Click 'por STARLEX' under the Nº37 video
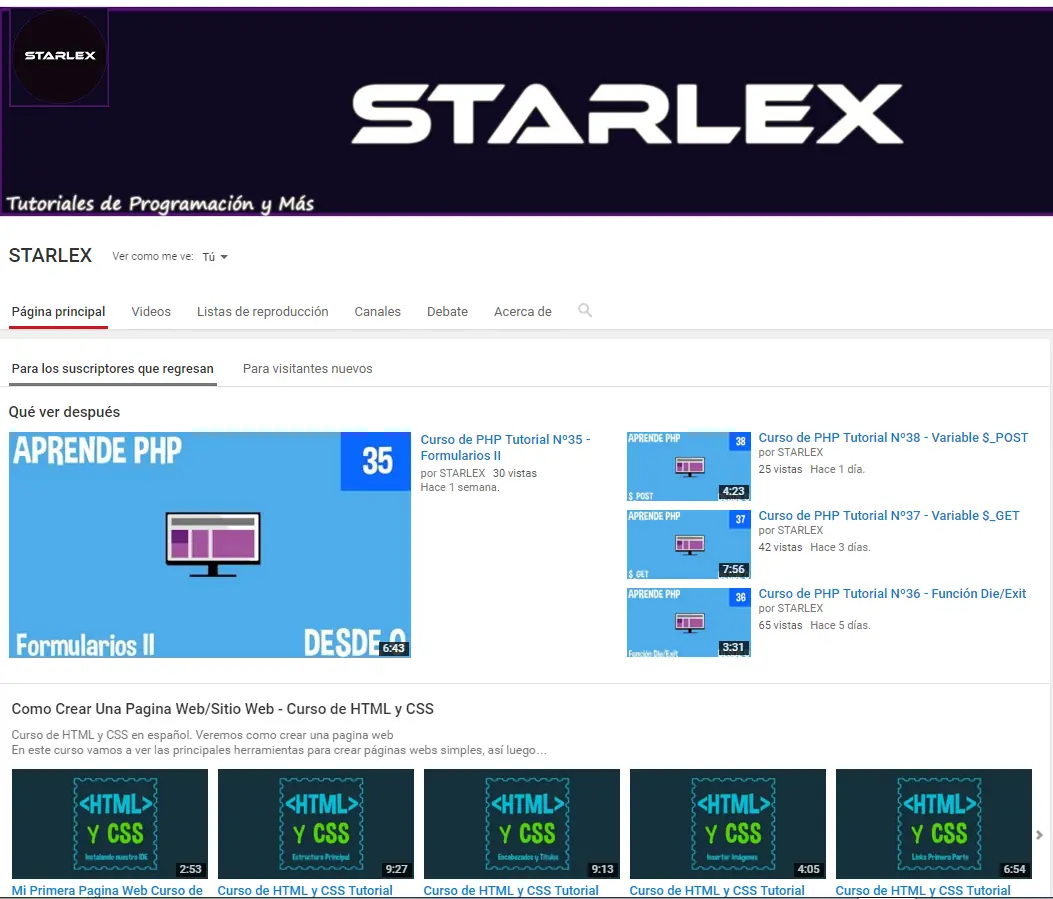Viewport: 1053px width, 899px height. [790, 530]
